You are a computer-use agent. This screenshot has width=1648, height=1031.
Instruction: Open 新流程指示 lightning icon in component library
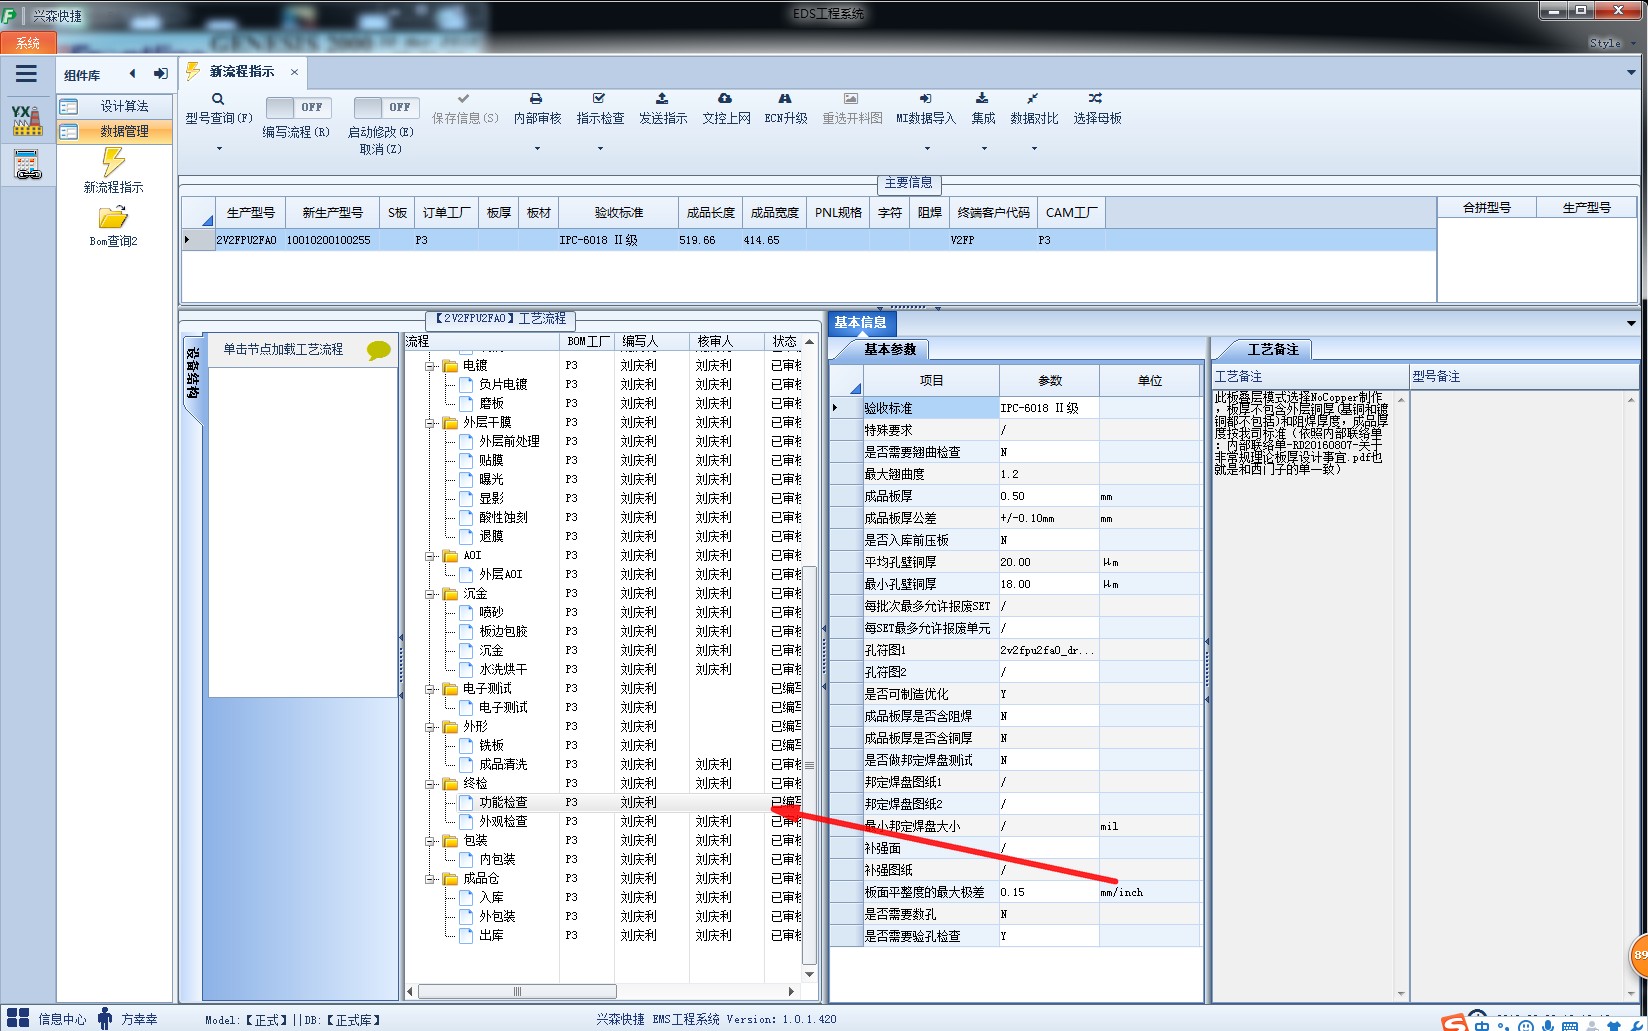113,161
